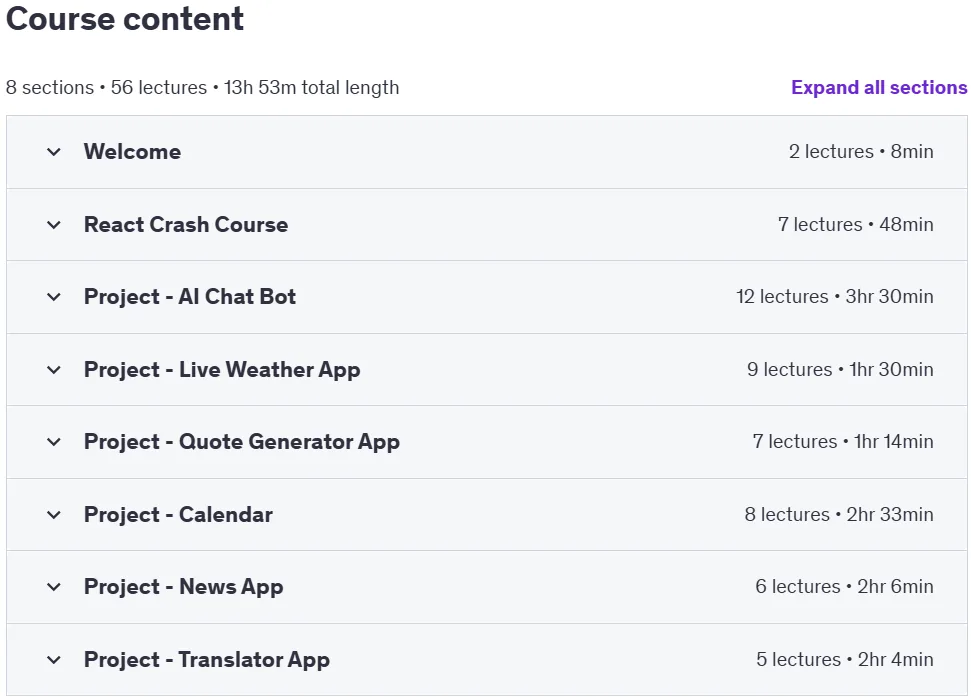
Task: Click chevron beside Project - Calendar
Action: pyautogui.click(x=54, y=515)
